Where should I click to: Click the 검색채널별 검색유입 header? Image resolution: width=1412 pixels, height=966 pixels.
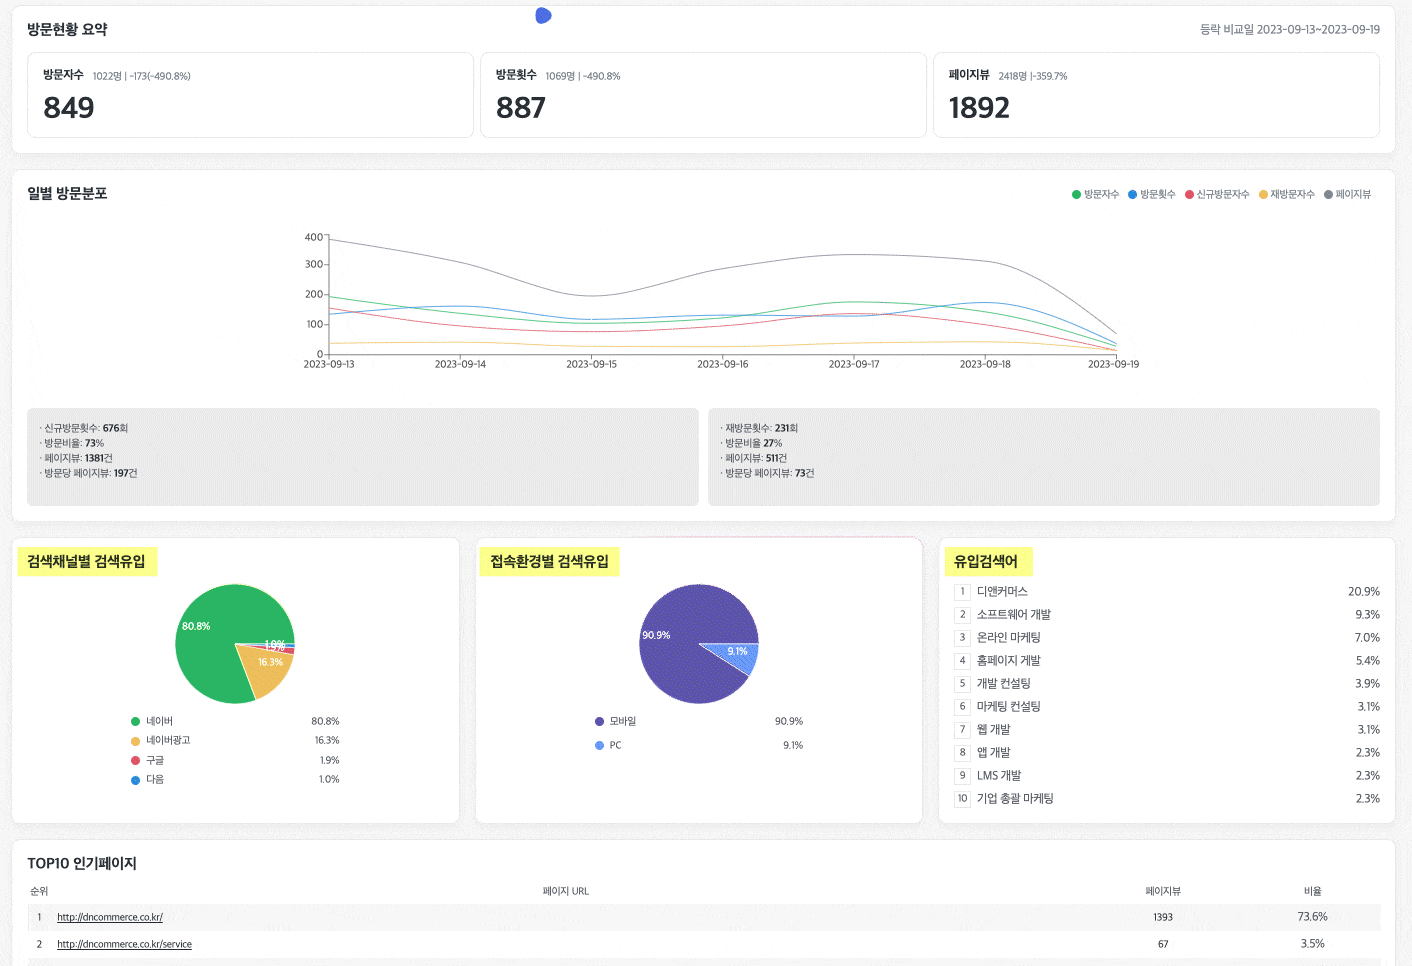87,561
